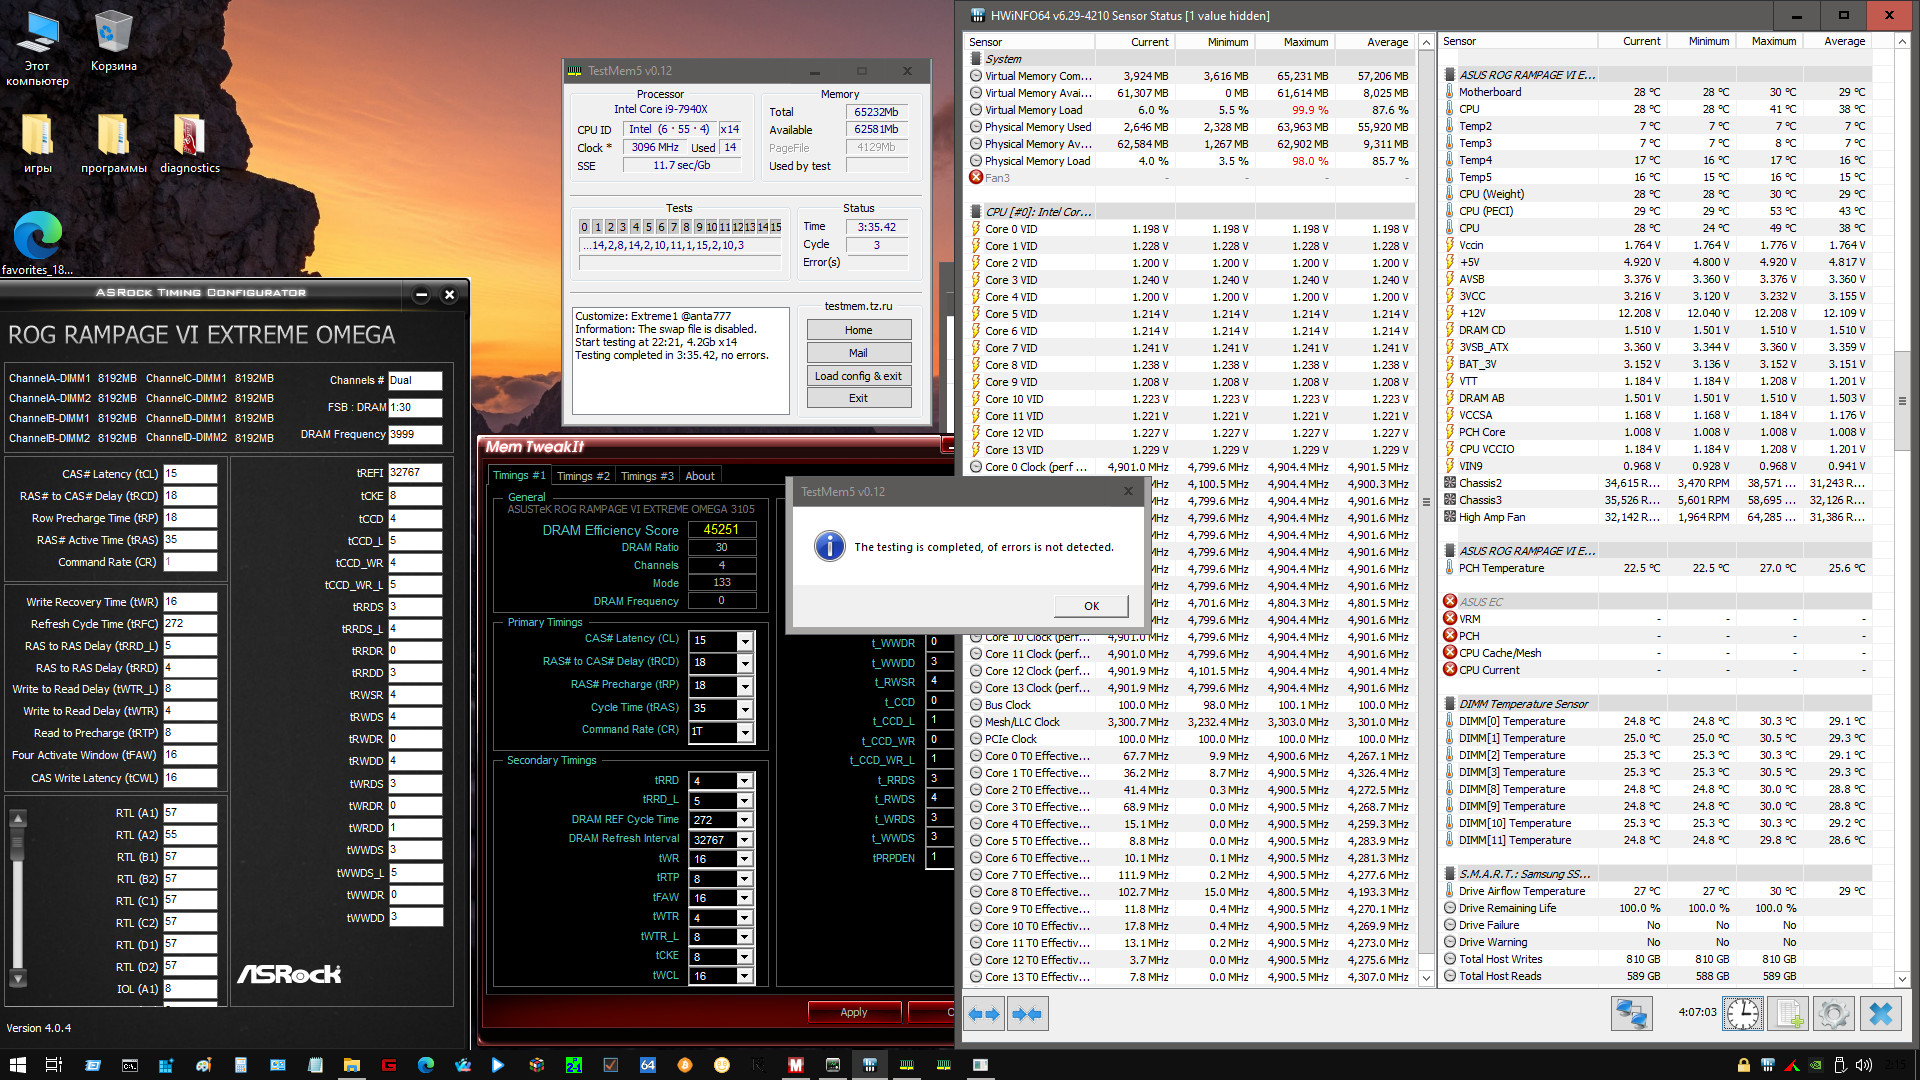Open DRAM REF Cycle Time dropdown
Image resolution: width=1920 pixels, height=1080 pixels.
745,820
